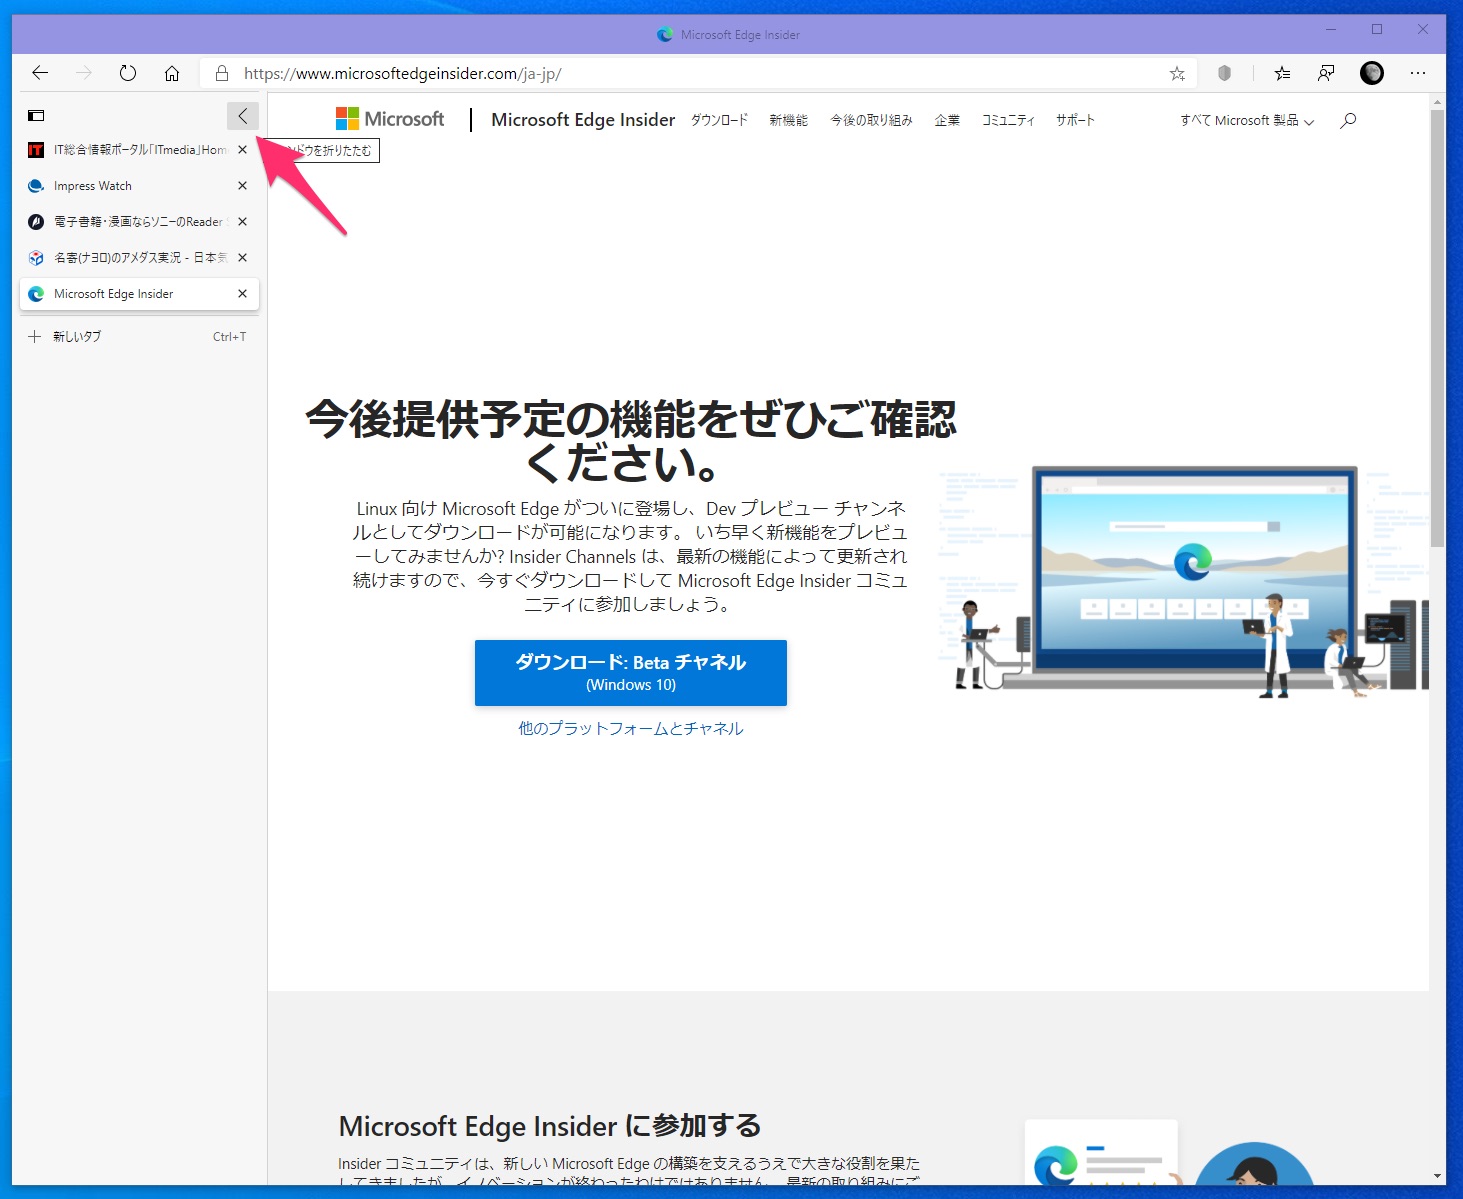The image size is (1463, 1199).
Task: Refresh the current page
Action: (x=128, y=73)
